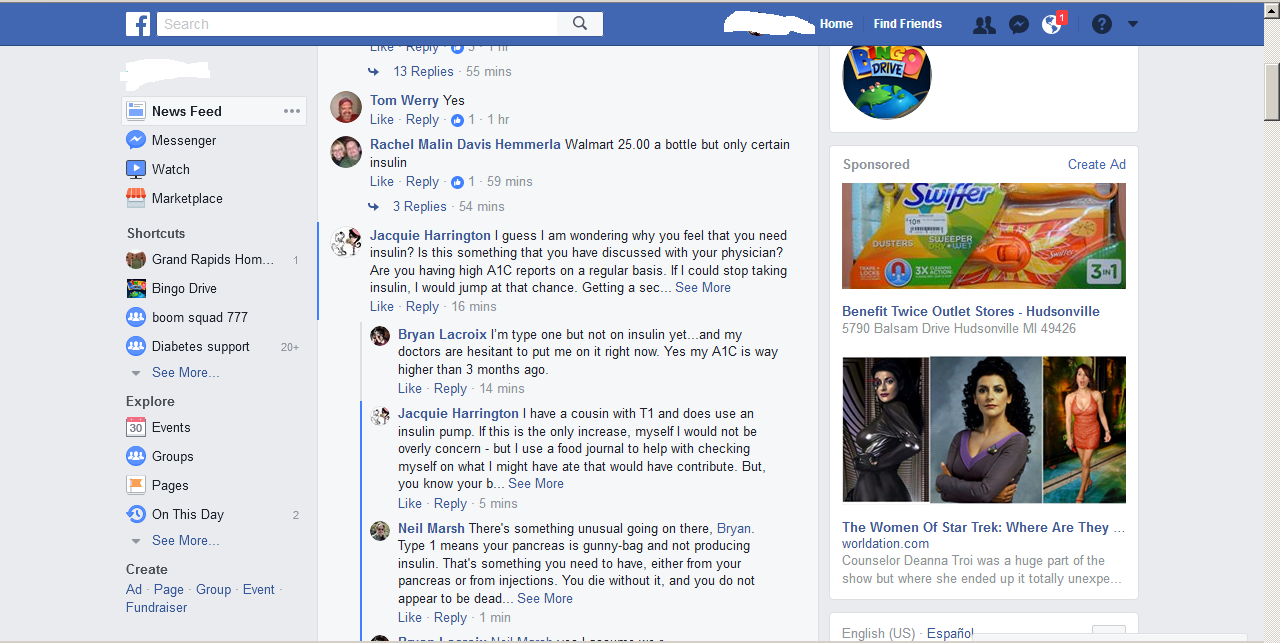
Task: Click the News Feed sidebar icon
Action: click(x=136, y=111)
